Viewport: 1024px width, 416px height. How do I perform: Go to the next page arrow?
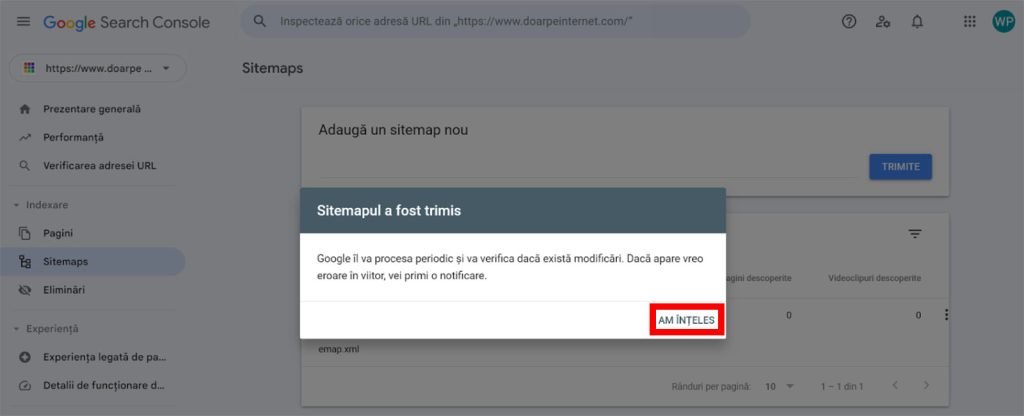[x=925, y=386]
